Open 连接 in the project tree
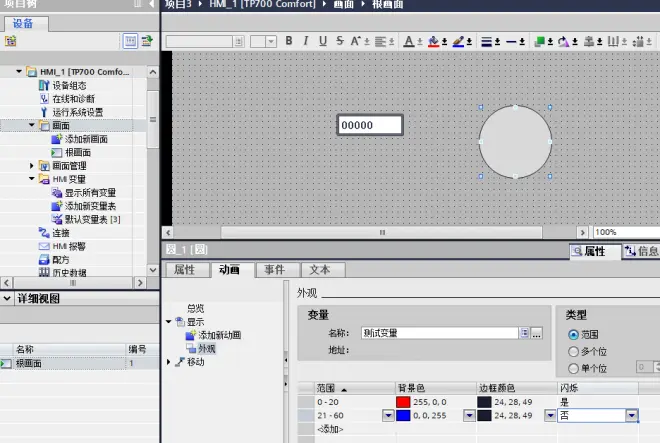 tap(61, 233)
